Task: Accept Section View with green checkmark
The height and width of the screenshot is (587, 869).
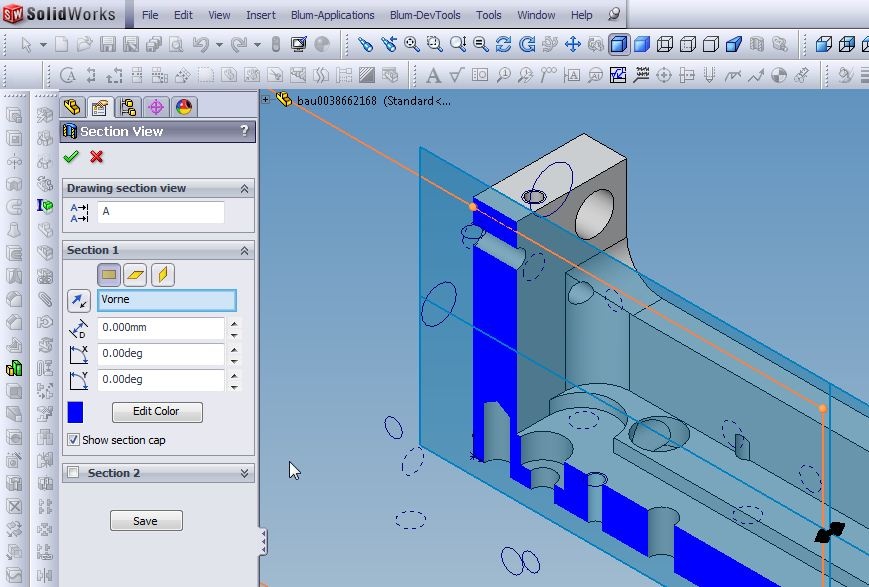Action: (71, 157)
